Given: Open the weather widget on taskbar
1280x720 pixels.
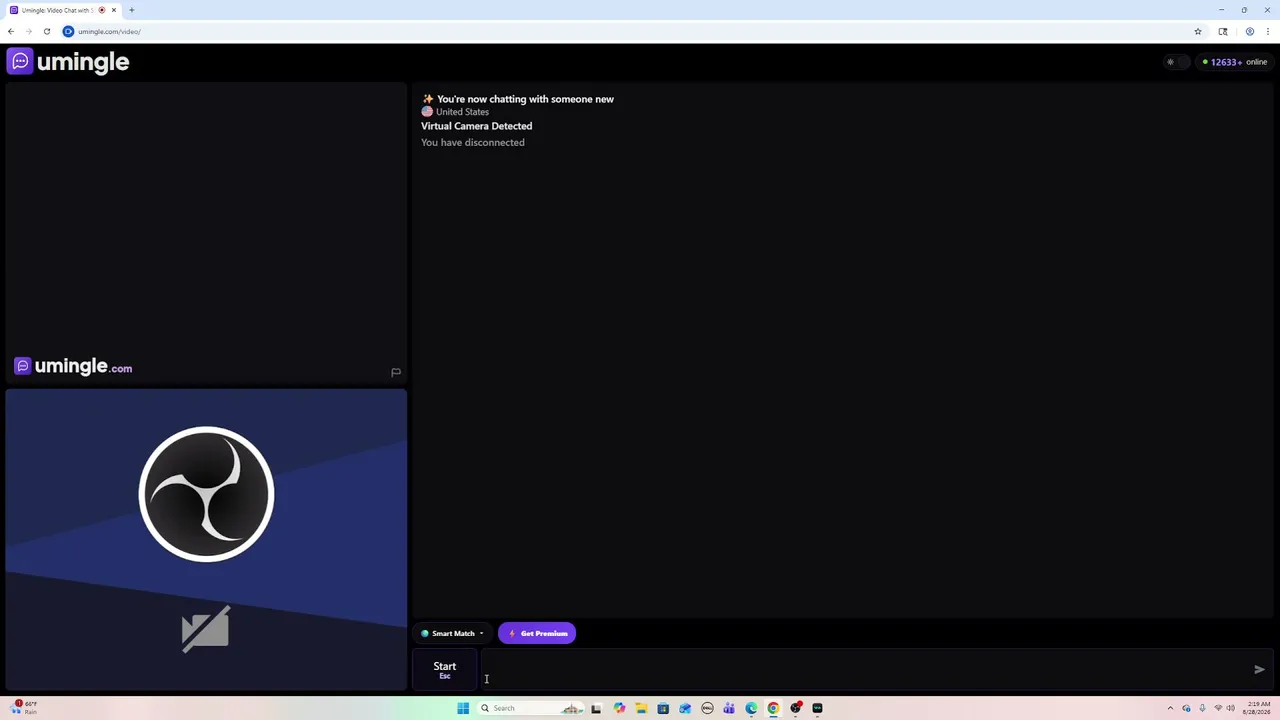Looking at the screenshot, I should (22, 708).
